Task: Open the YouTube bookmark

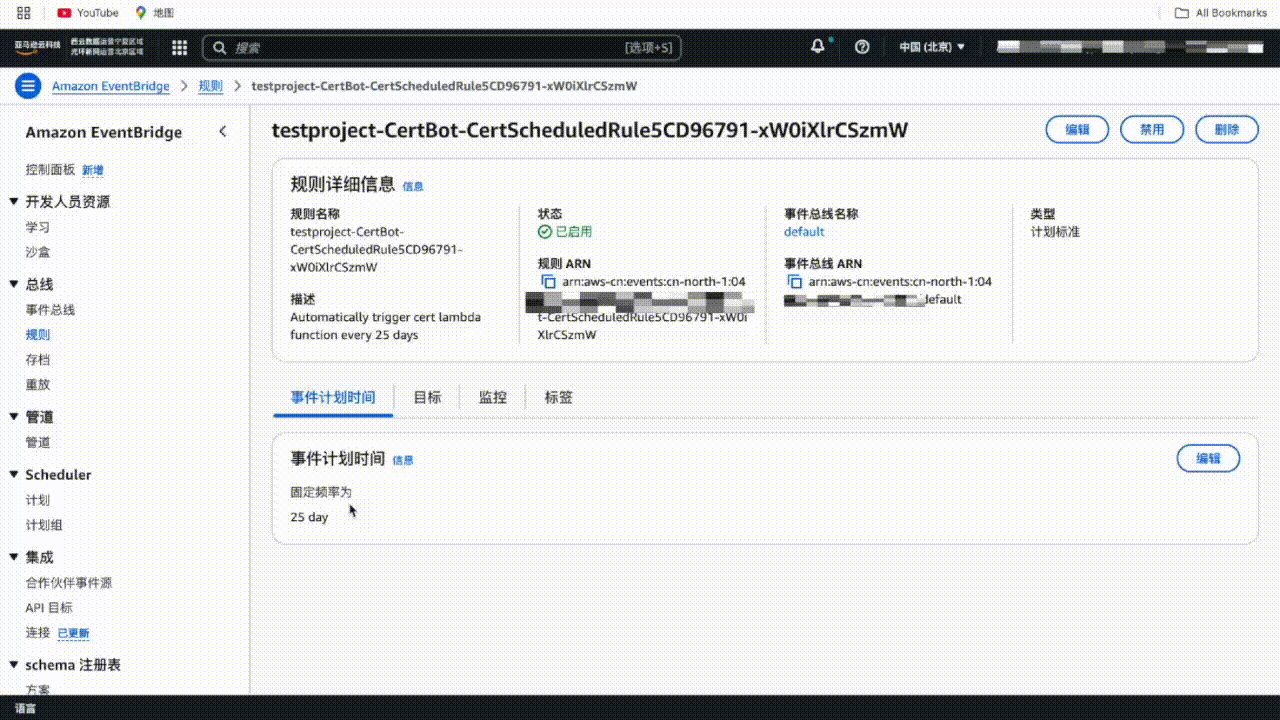Action: click(88, 13)
